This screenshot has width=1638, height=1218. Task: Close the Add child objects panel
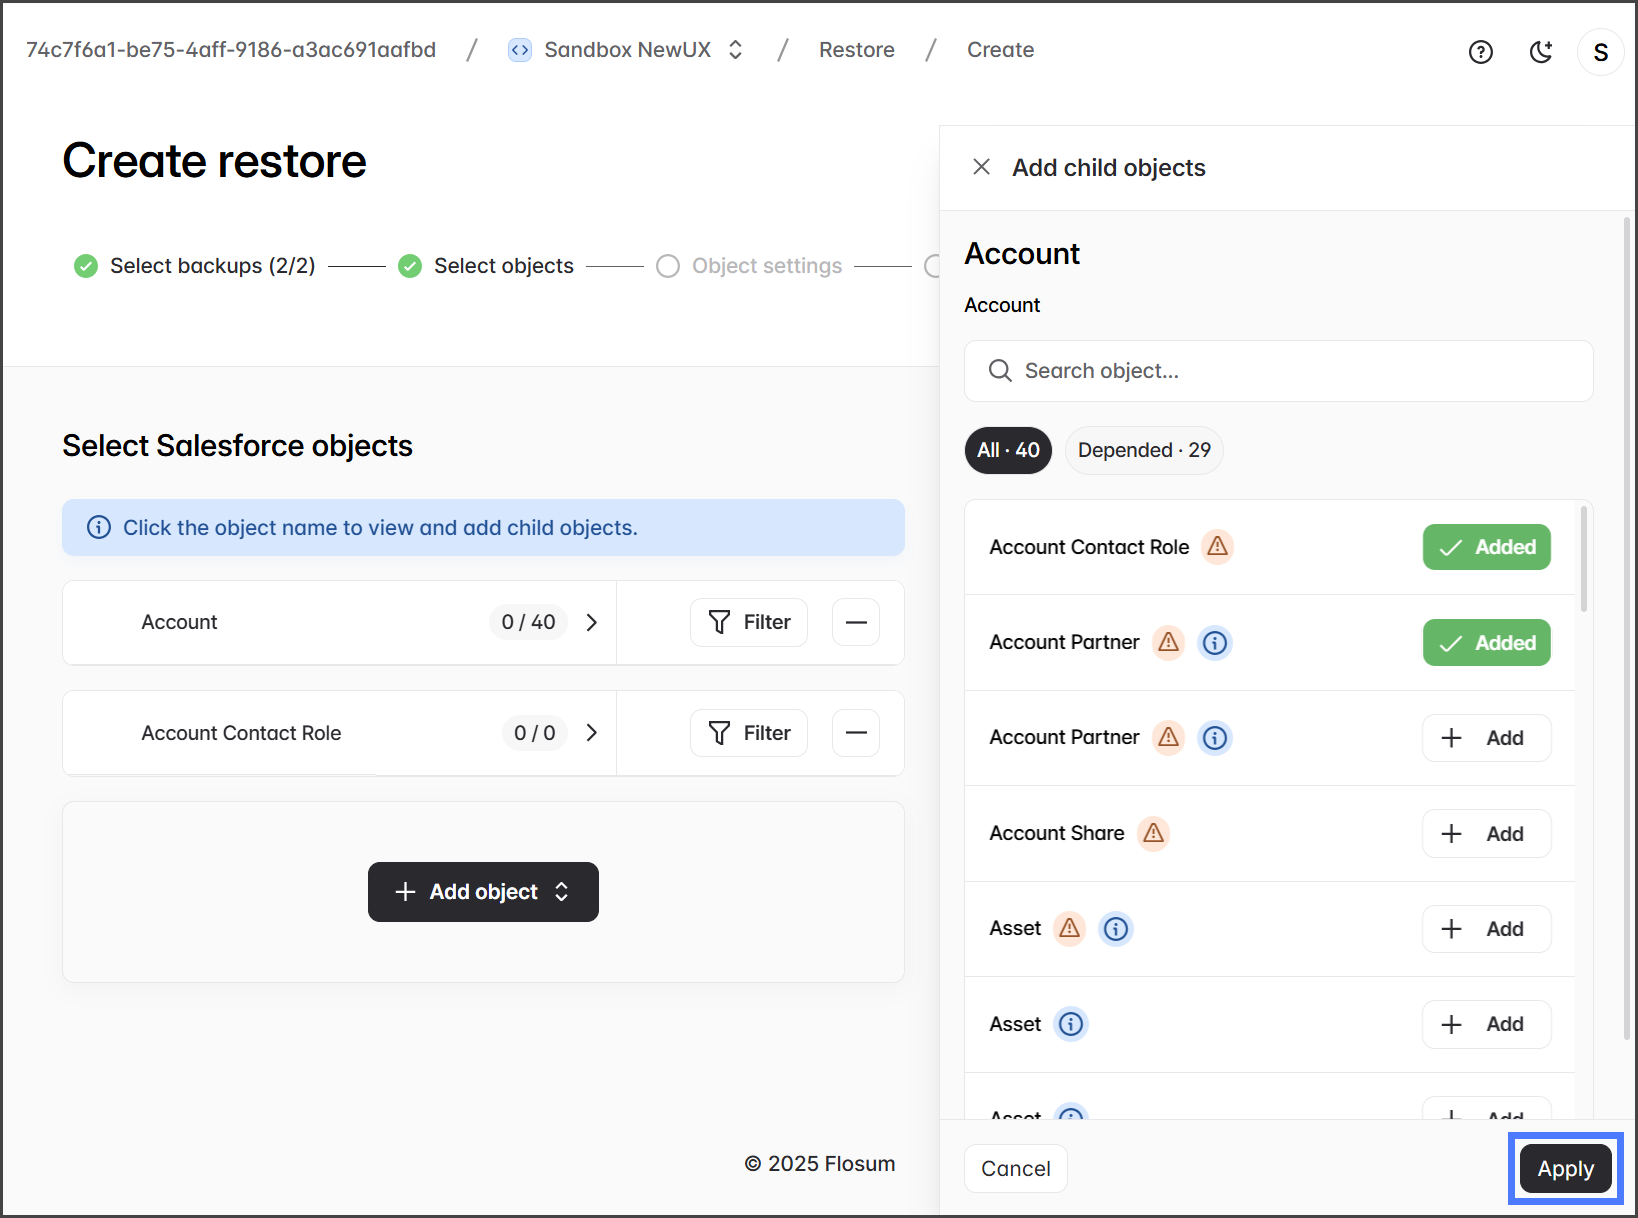click(x=981, y=167)
